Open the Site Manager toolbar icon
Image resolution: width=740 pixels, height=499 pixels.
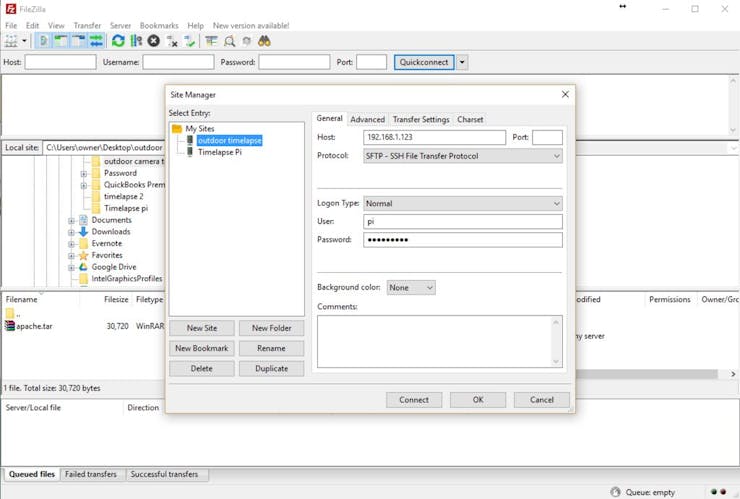pos(10,41)
